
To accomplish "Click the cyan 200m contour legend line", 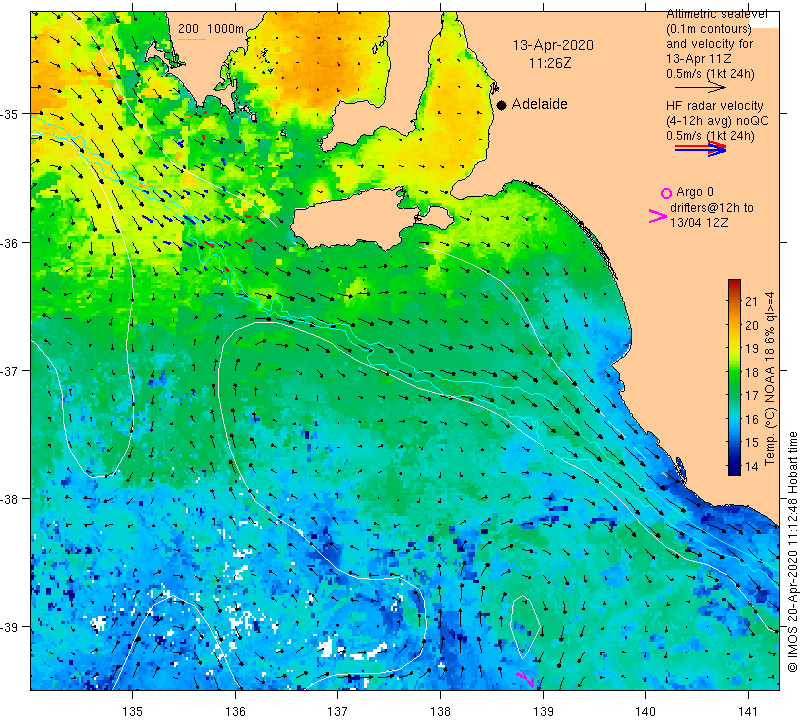I will click(x=192, y=39).
